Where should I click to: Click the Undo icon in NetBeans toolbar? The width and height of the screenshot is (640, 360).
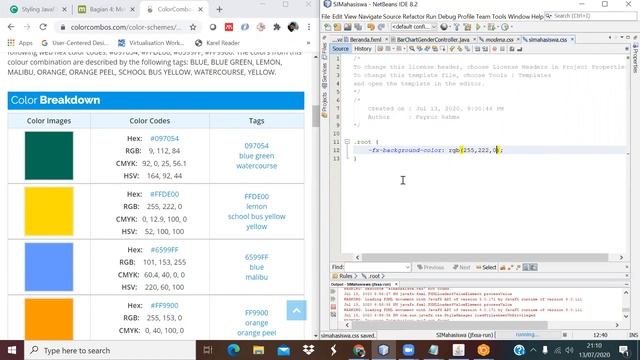(x=371, y=27)
